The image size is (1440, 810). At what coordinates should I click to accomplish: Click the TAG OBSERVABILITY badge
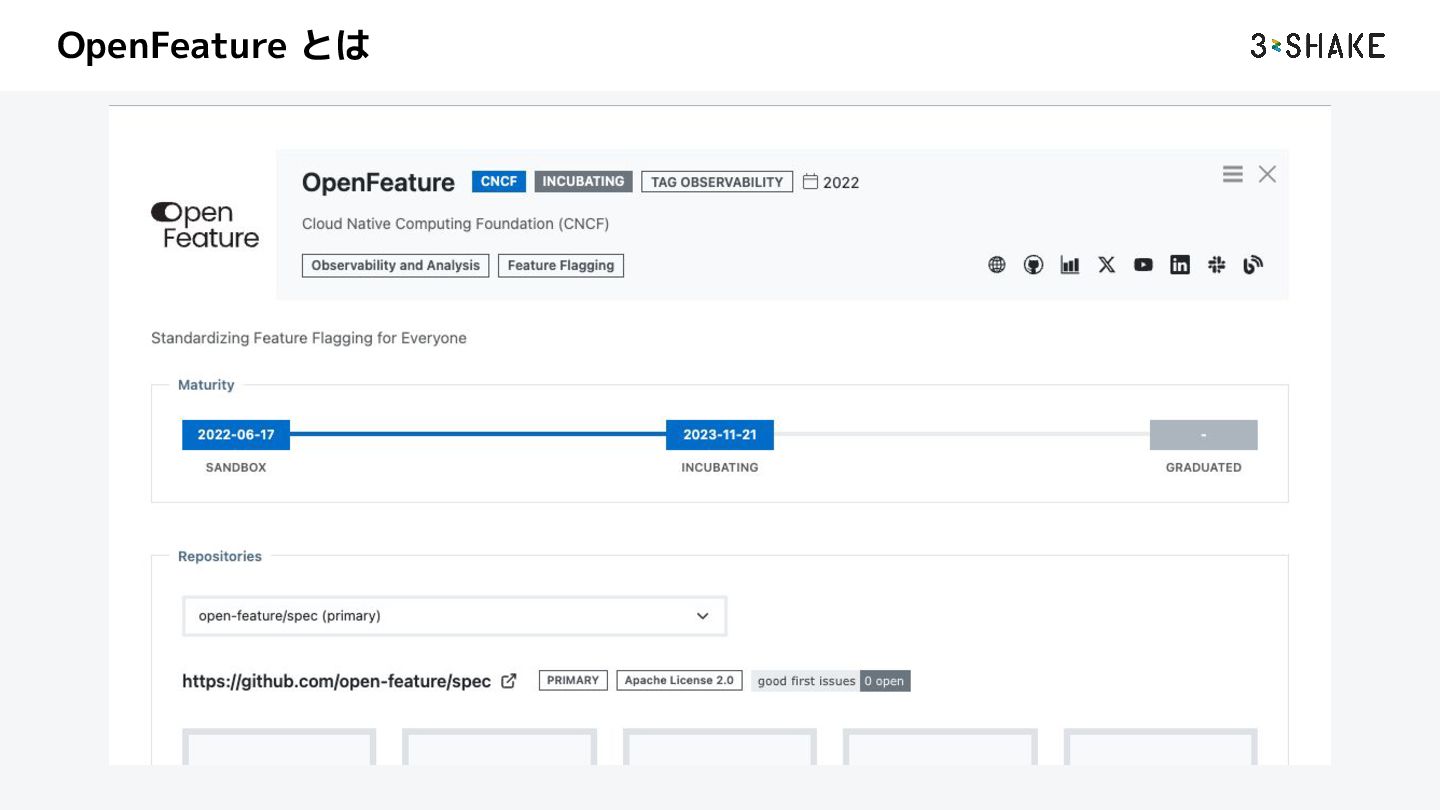(x=717, y=182)
